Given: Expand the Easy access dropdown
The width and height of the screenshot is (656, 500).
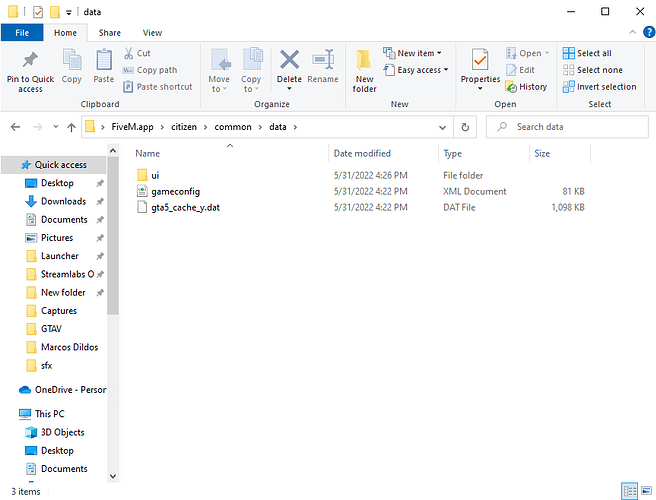Looking at the screenshot, I should pyautogui.click(x=422, y=70).
